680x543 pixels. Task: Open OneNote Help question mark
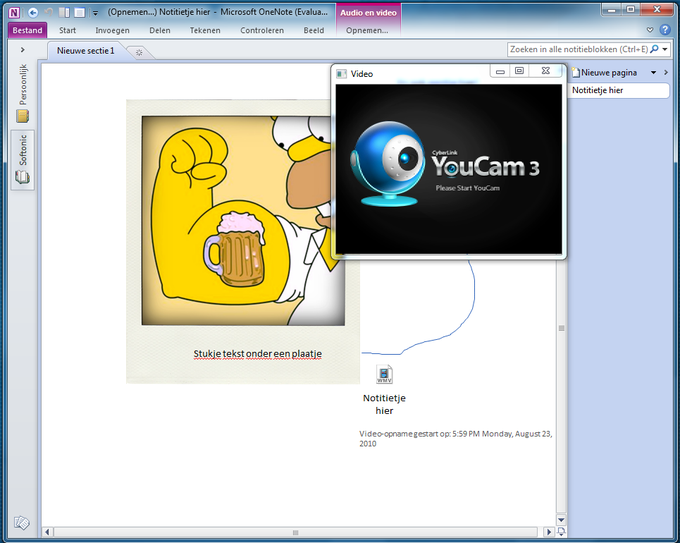(x=664, y=30)
